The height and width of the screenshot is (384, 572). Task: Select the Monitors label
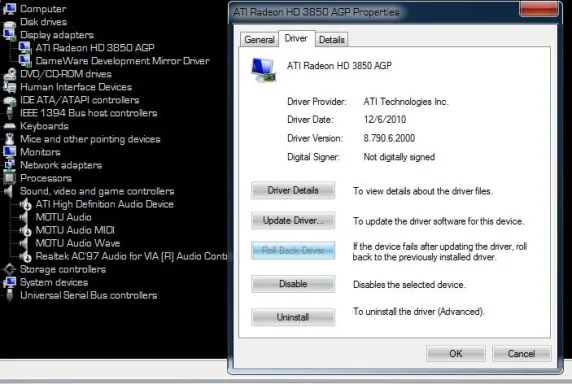[x=40, y=152]
